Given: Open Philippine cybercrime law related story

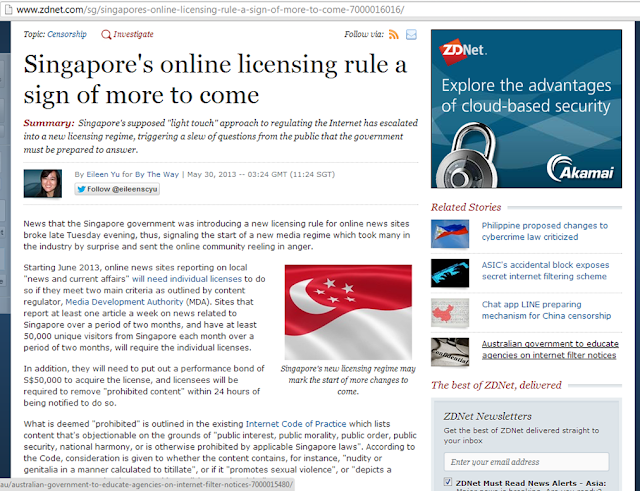Looking at the screenshot, I should tap(544, 231).
